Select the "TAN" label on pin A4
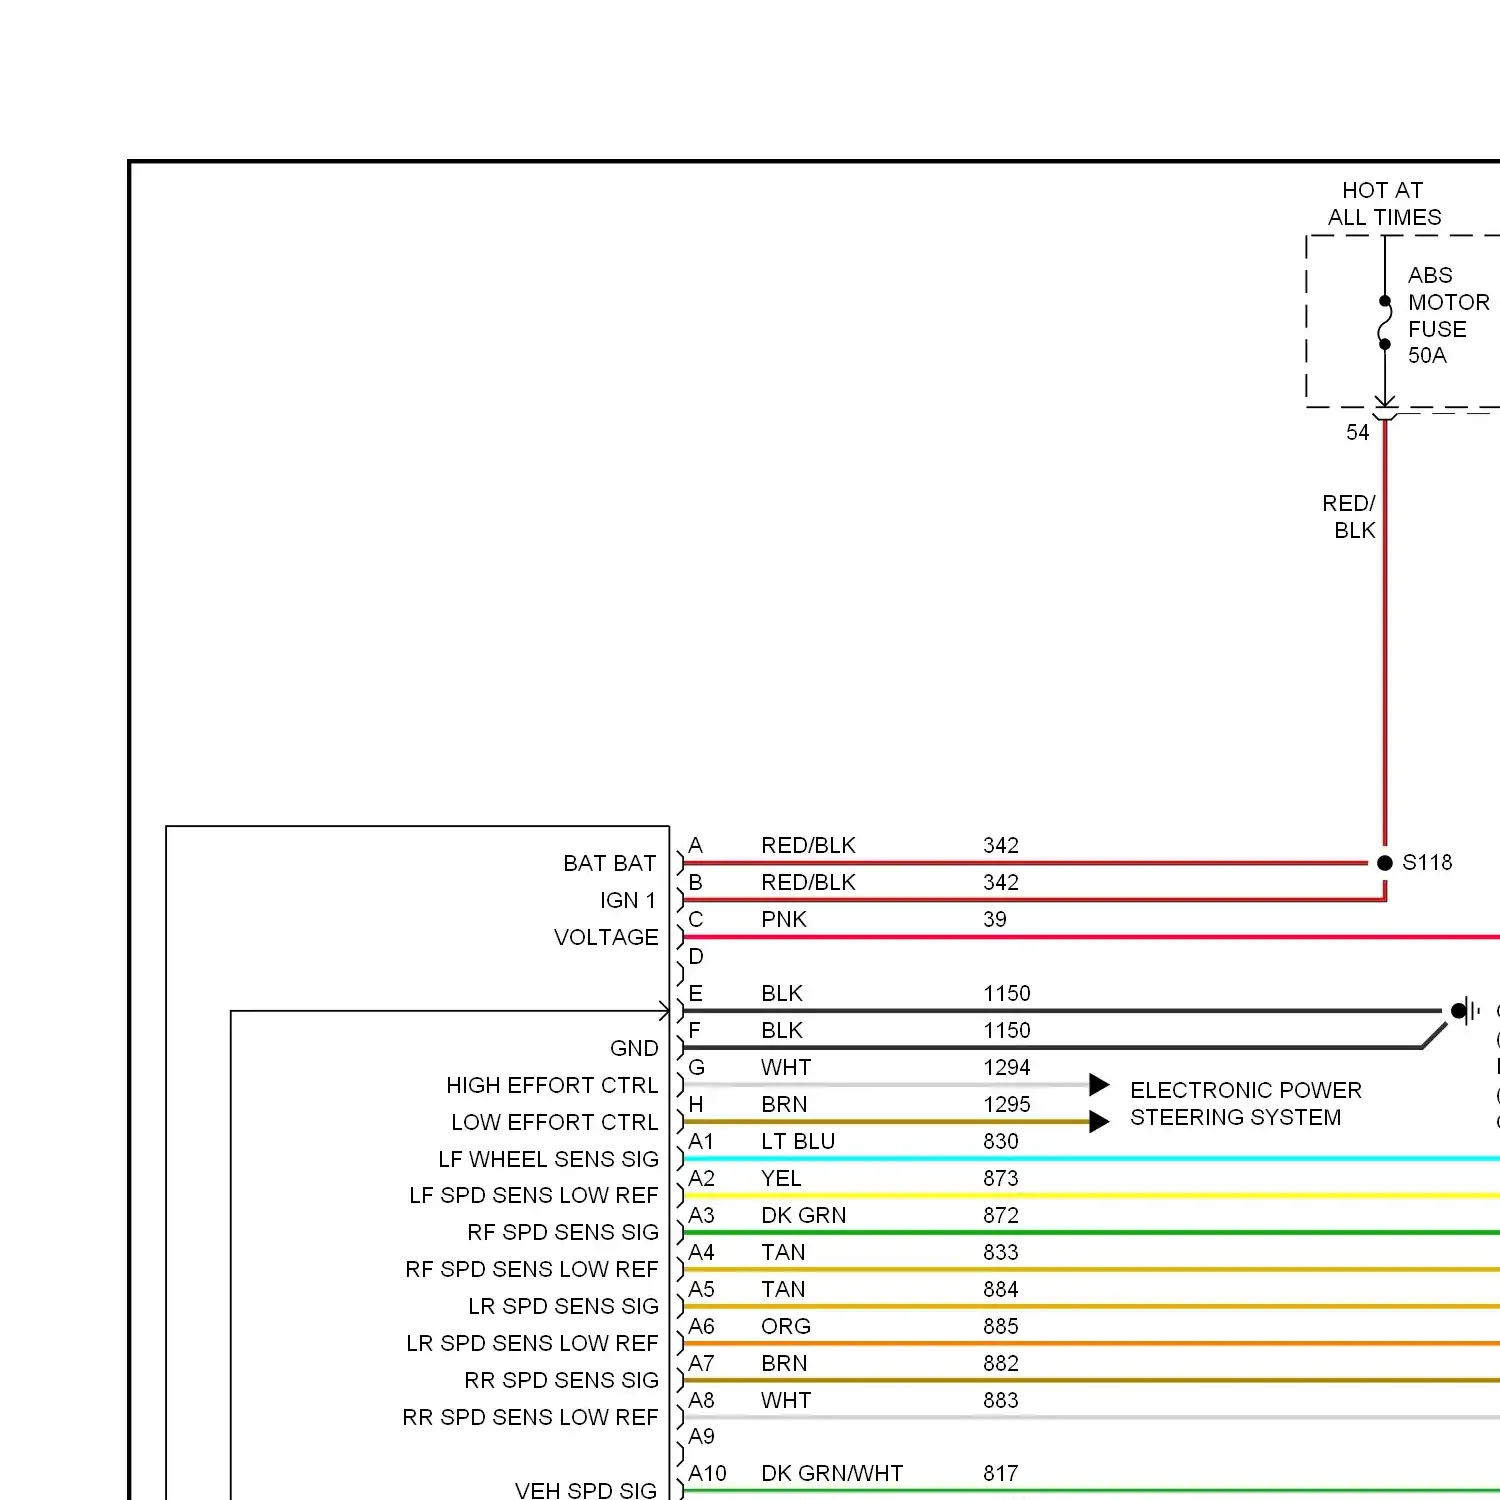This screenshot has height=1500, width=1500. (783, 1253)
